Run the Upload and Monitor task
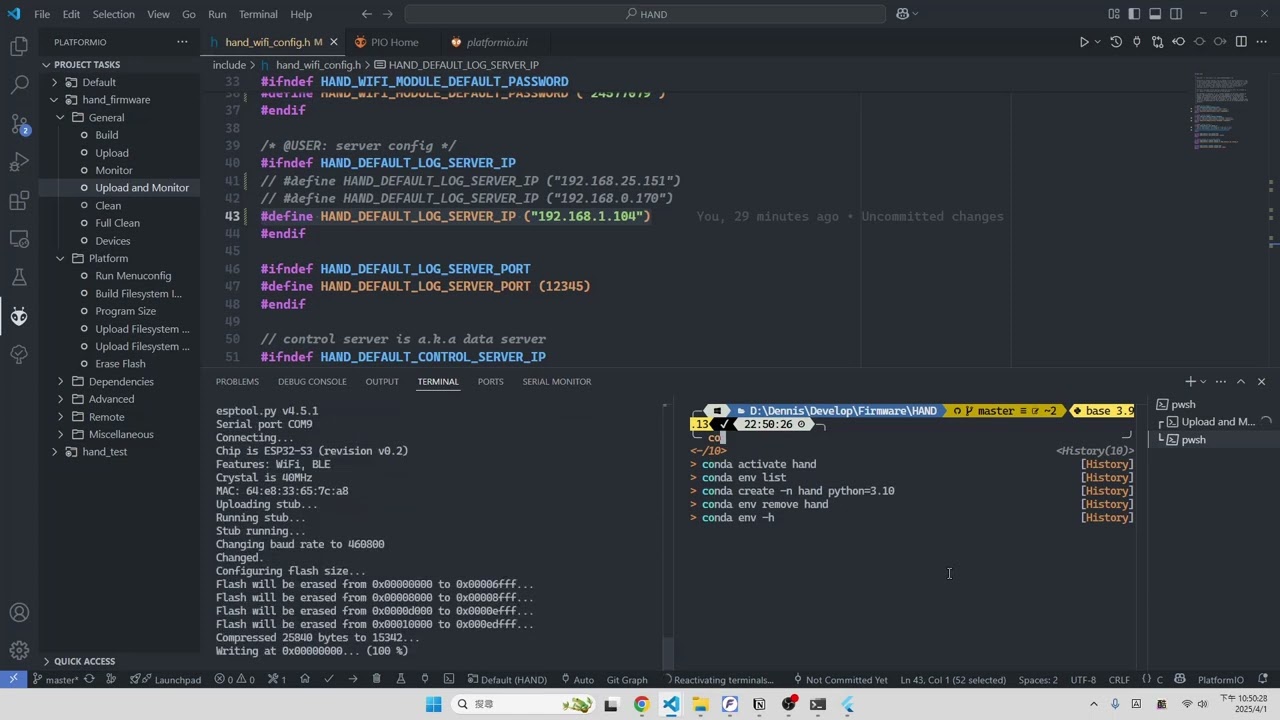1280x720 pixels. (141, 188)
